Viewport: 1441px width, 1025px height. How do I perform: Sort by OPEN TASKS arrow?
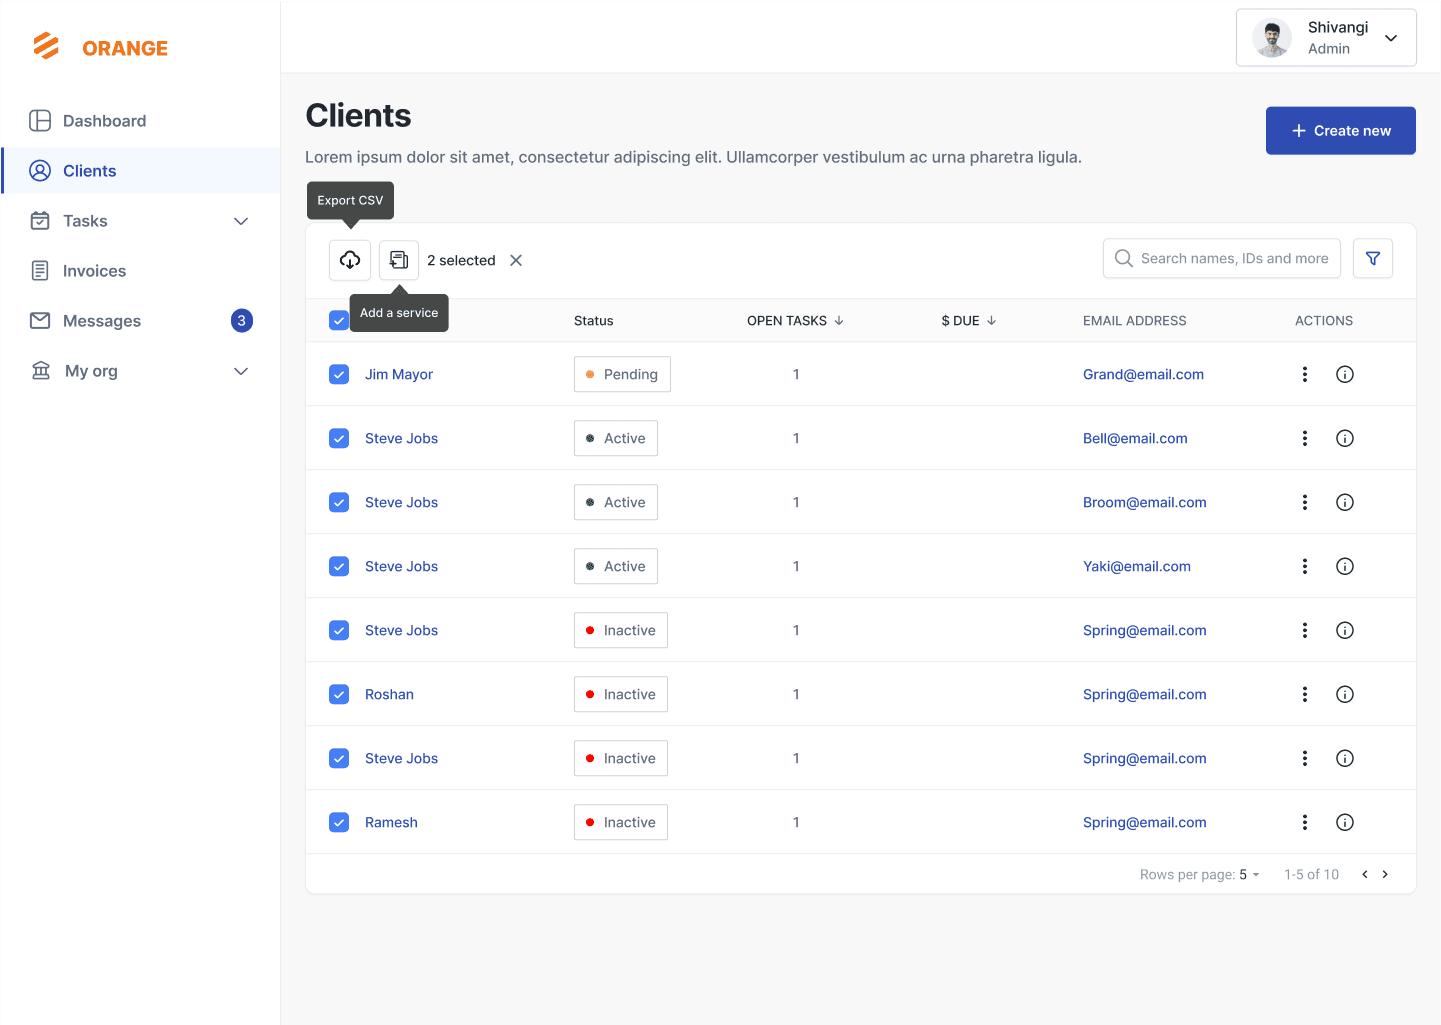pyautogui.click(x=839, y=321)
